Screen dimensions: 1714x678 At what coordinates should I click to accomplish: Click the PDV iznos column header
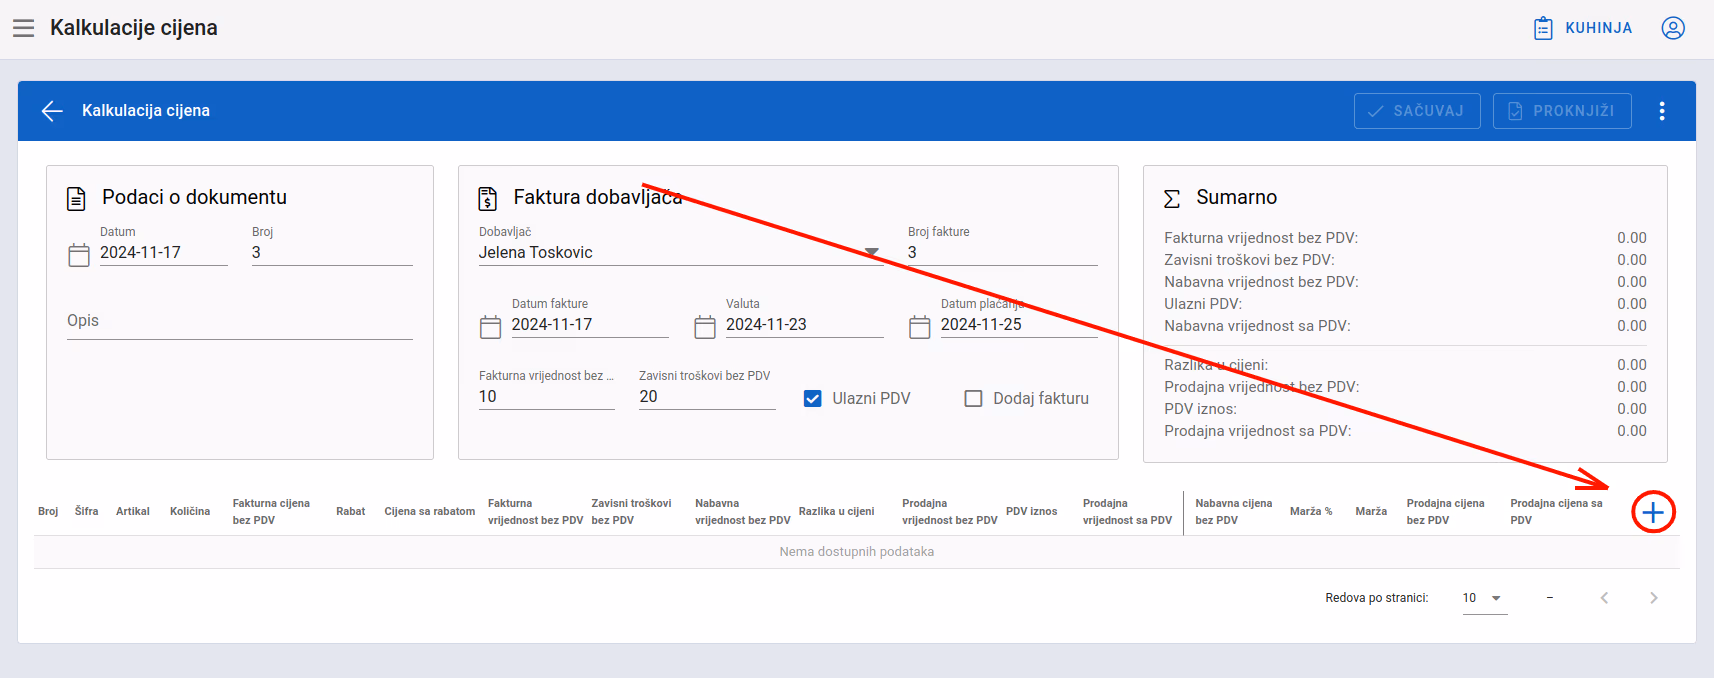tap(1031, 511)
